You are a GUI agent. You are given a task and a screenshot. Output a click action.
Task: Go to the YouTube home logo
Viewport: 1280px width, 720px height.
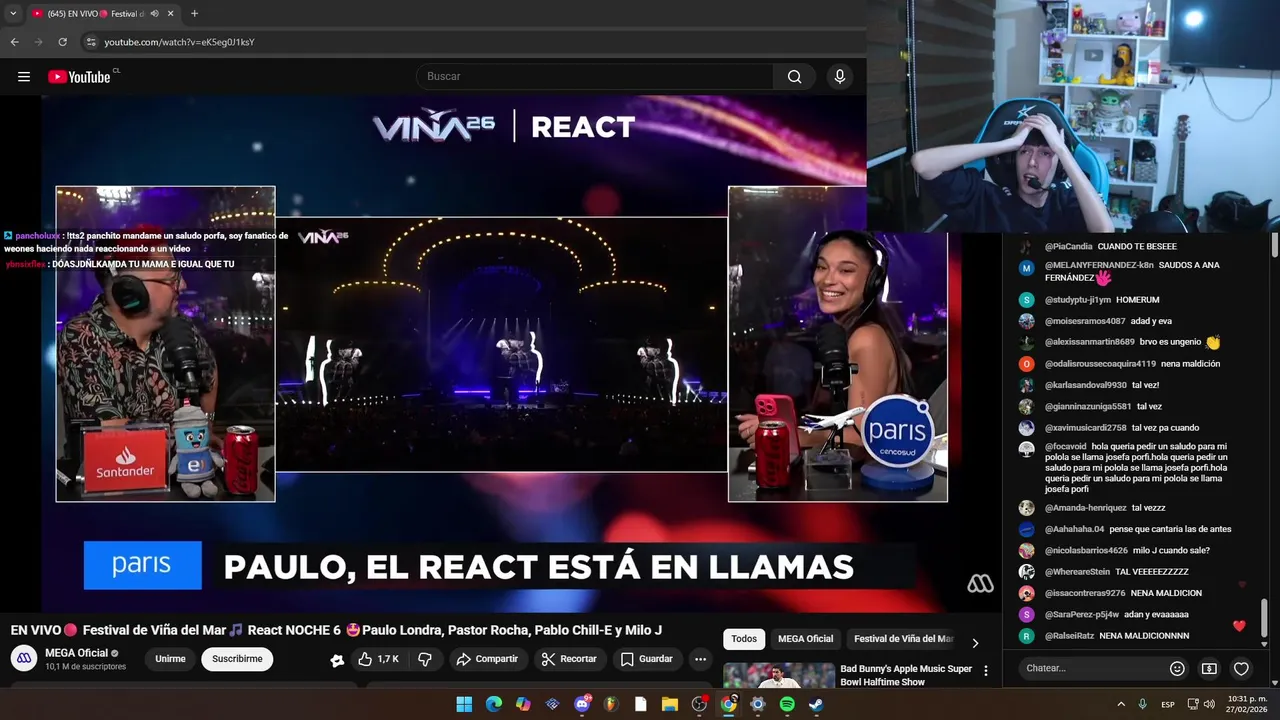tap(82, 77)
